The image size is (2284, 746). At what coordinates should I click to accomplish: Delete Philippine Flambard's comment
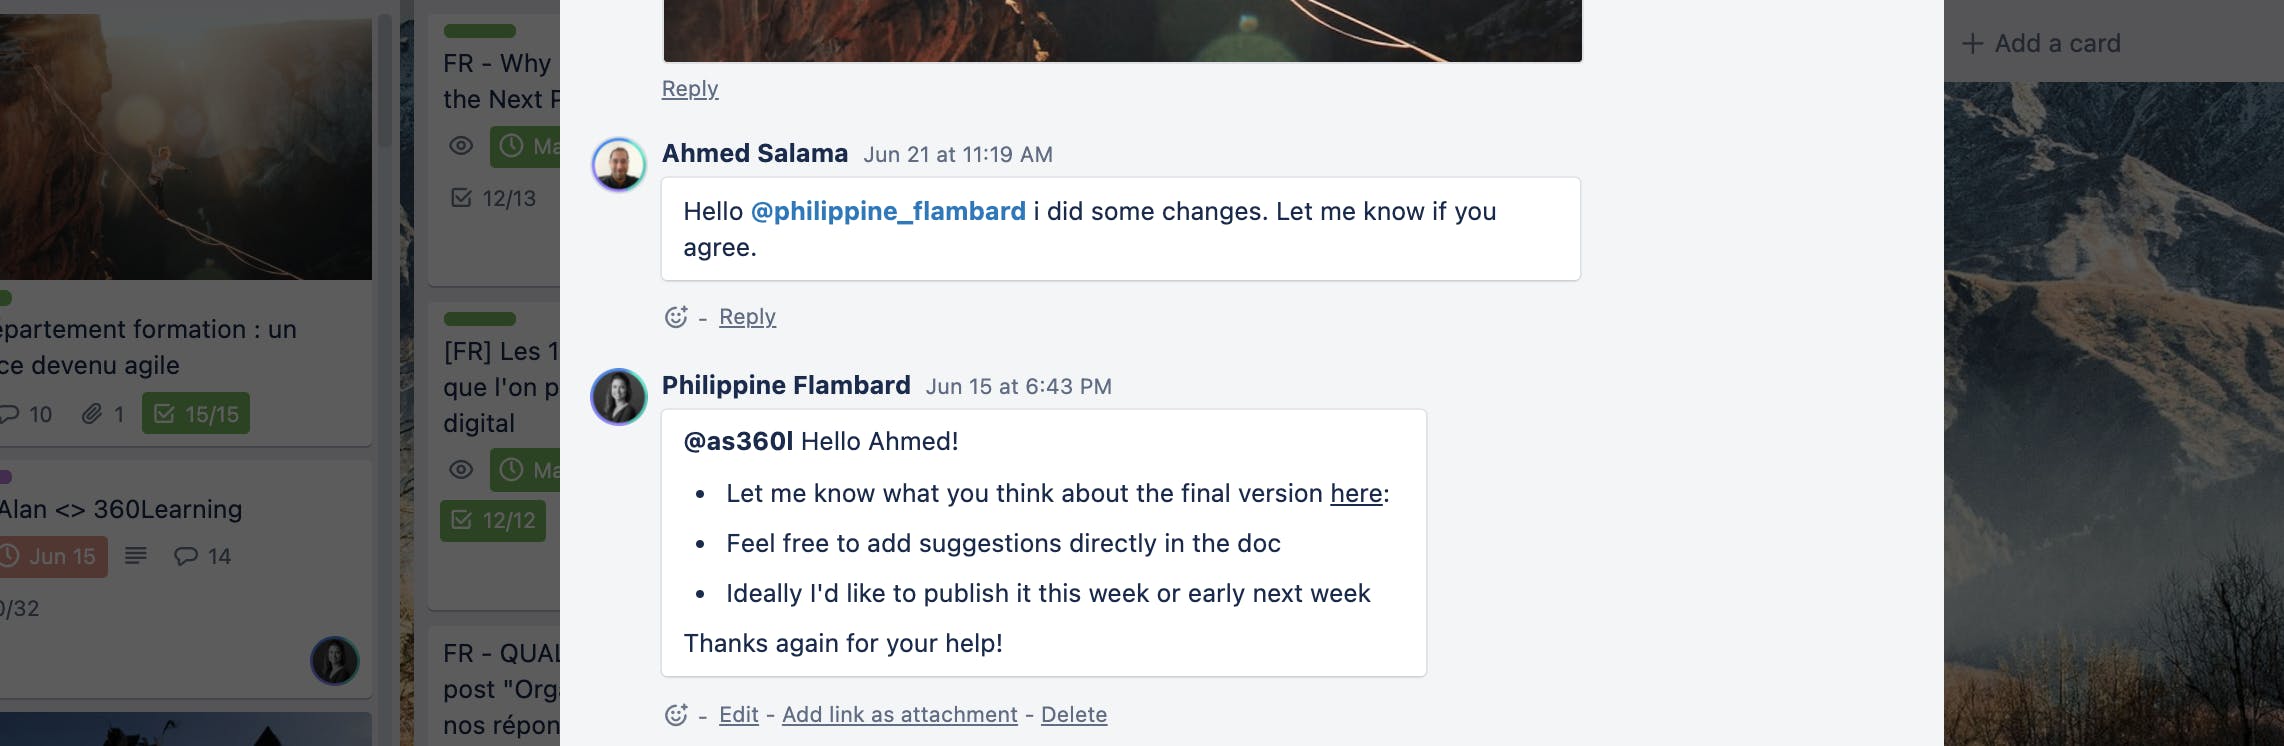point(1073,715)
